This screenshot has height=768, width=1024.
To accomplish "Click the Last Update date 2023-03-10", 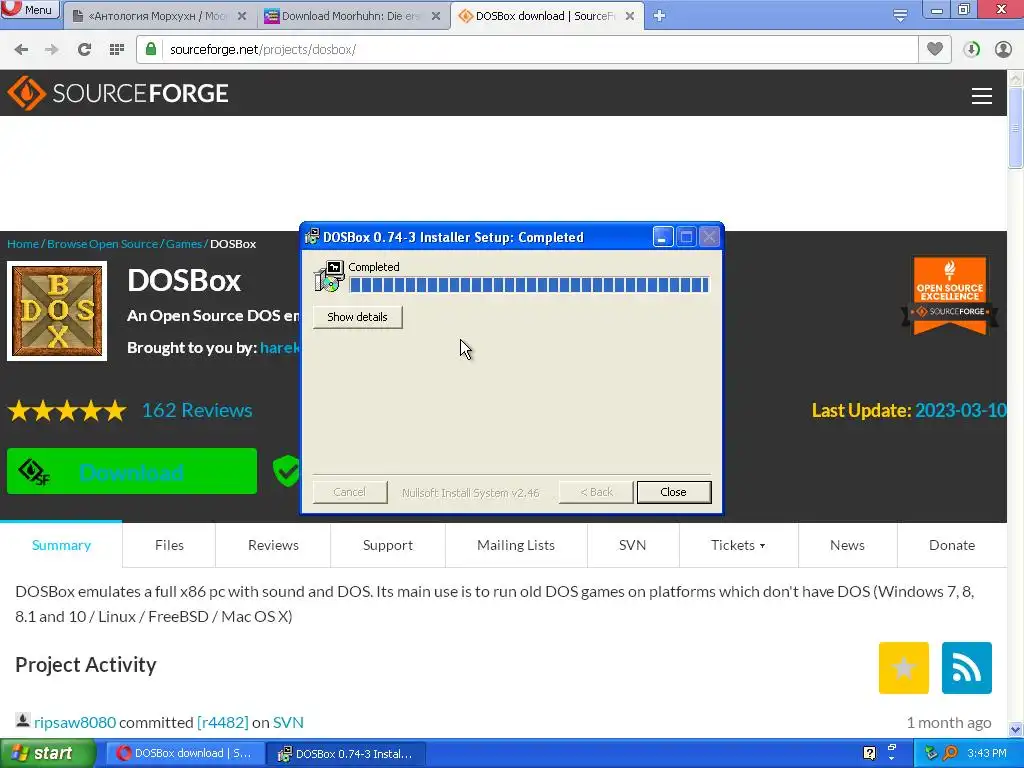I will pyautogui.click(x=960, y=410).
